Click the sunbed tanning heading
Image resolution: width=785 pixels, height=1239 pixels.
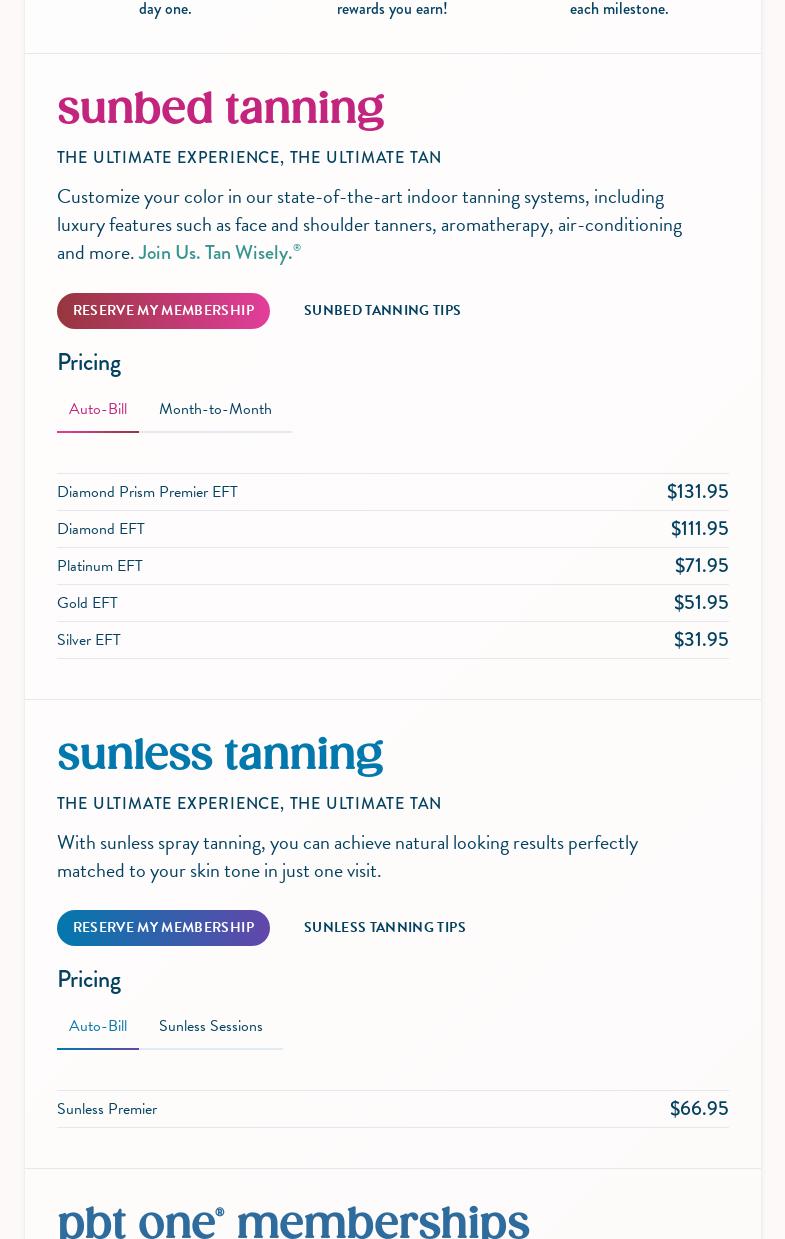click(220, 108)
